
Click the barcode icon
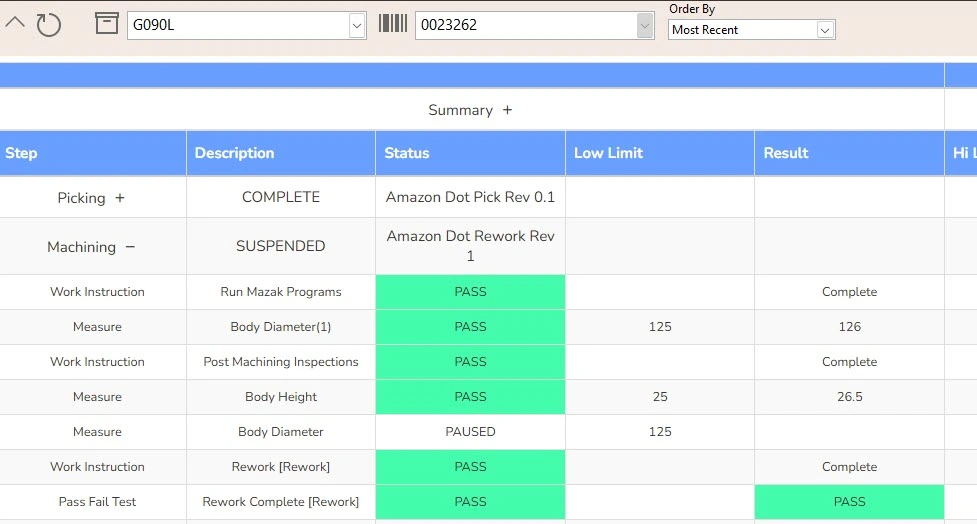[x=393, y=24]
